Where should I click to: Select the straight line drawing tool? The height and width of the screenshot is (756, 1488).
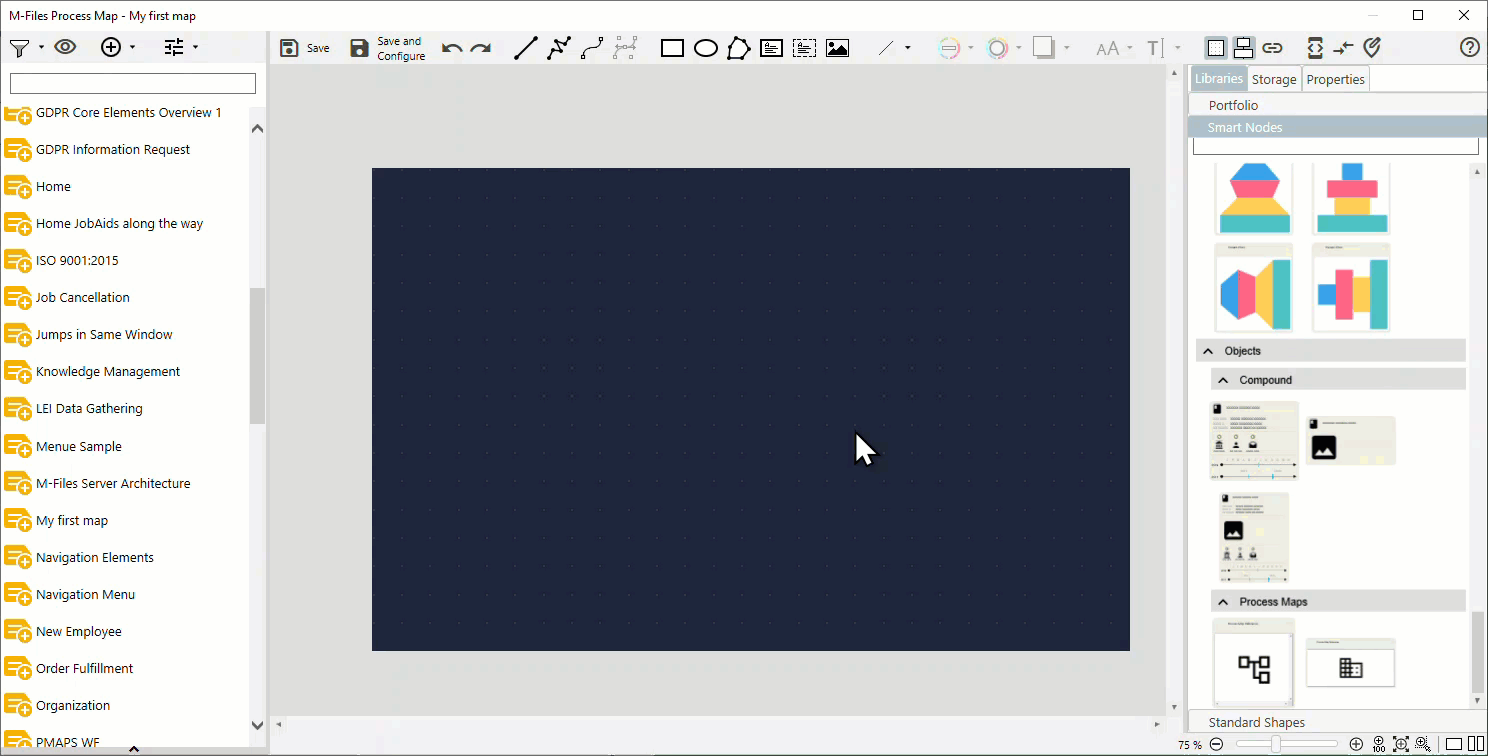coord(525,48)
